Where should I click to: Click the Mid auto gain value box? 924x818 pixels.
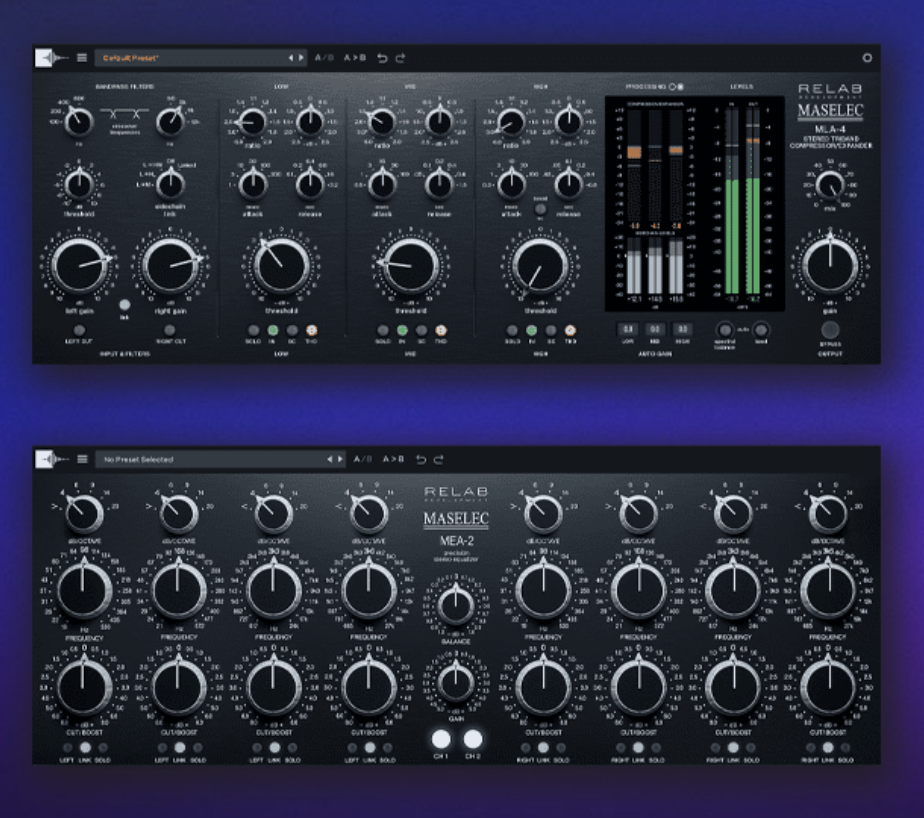point(655,329)
